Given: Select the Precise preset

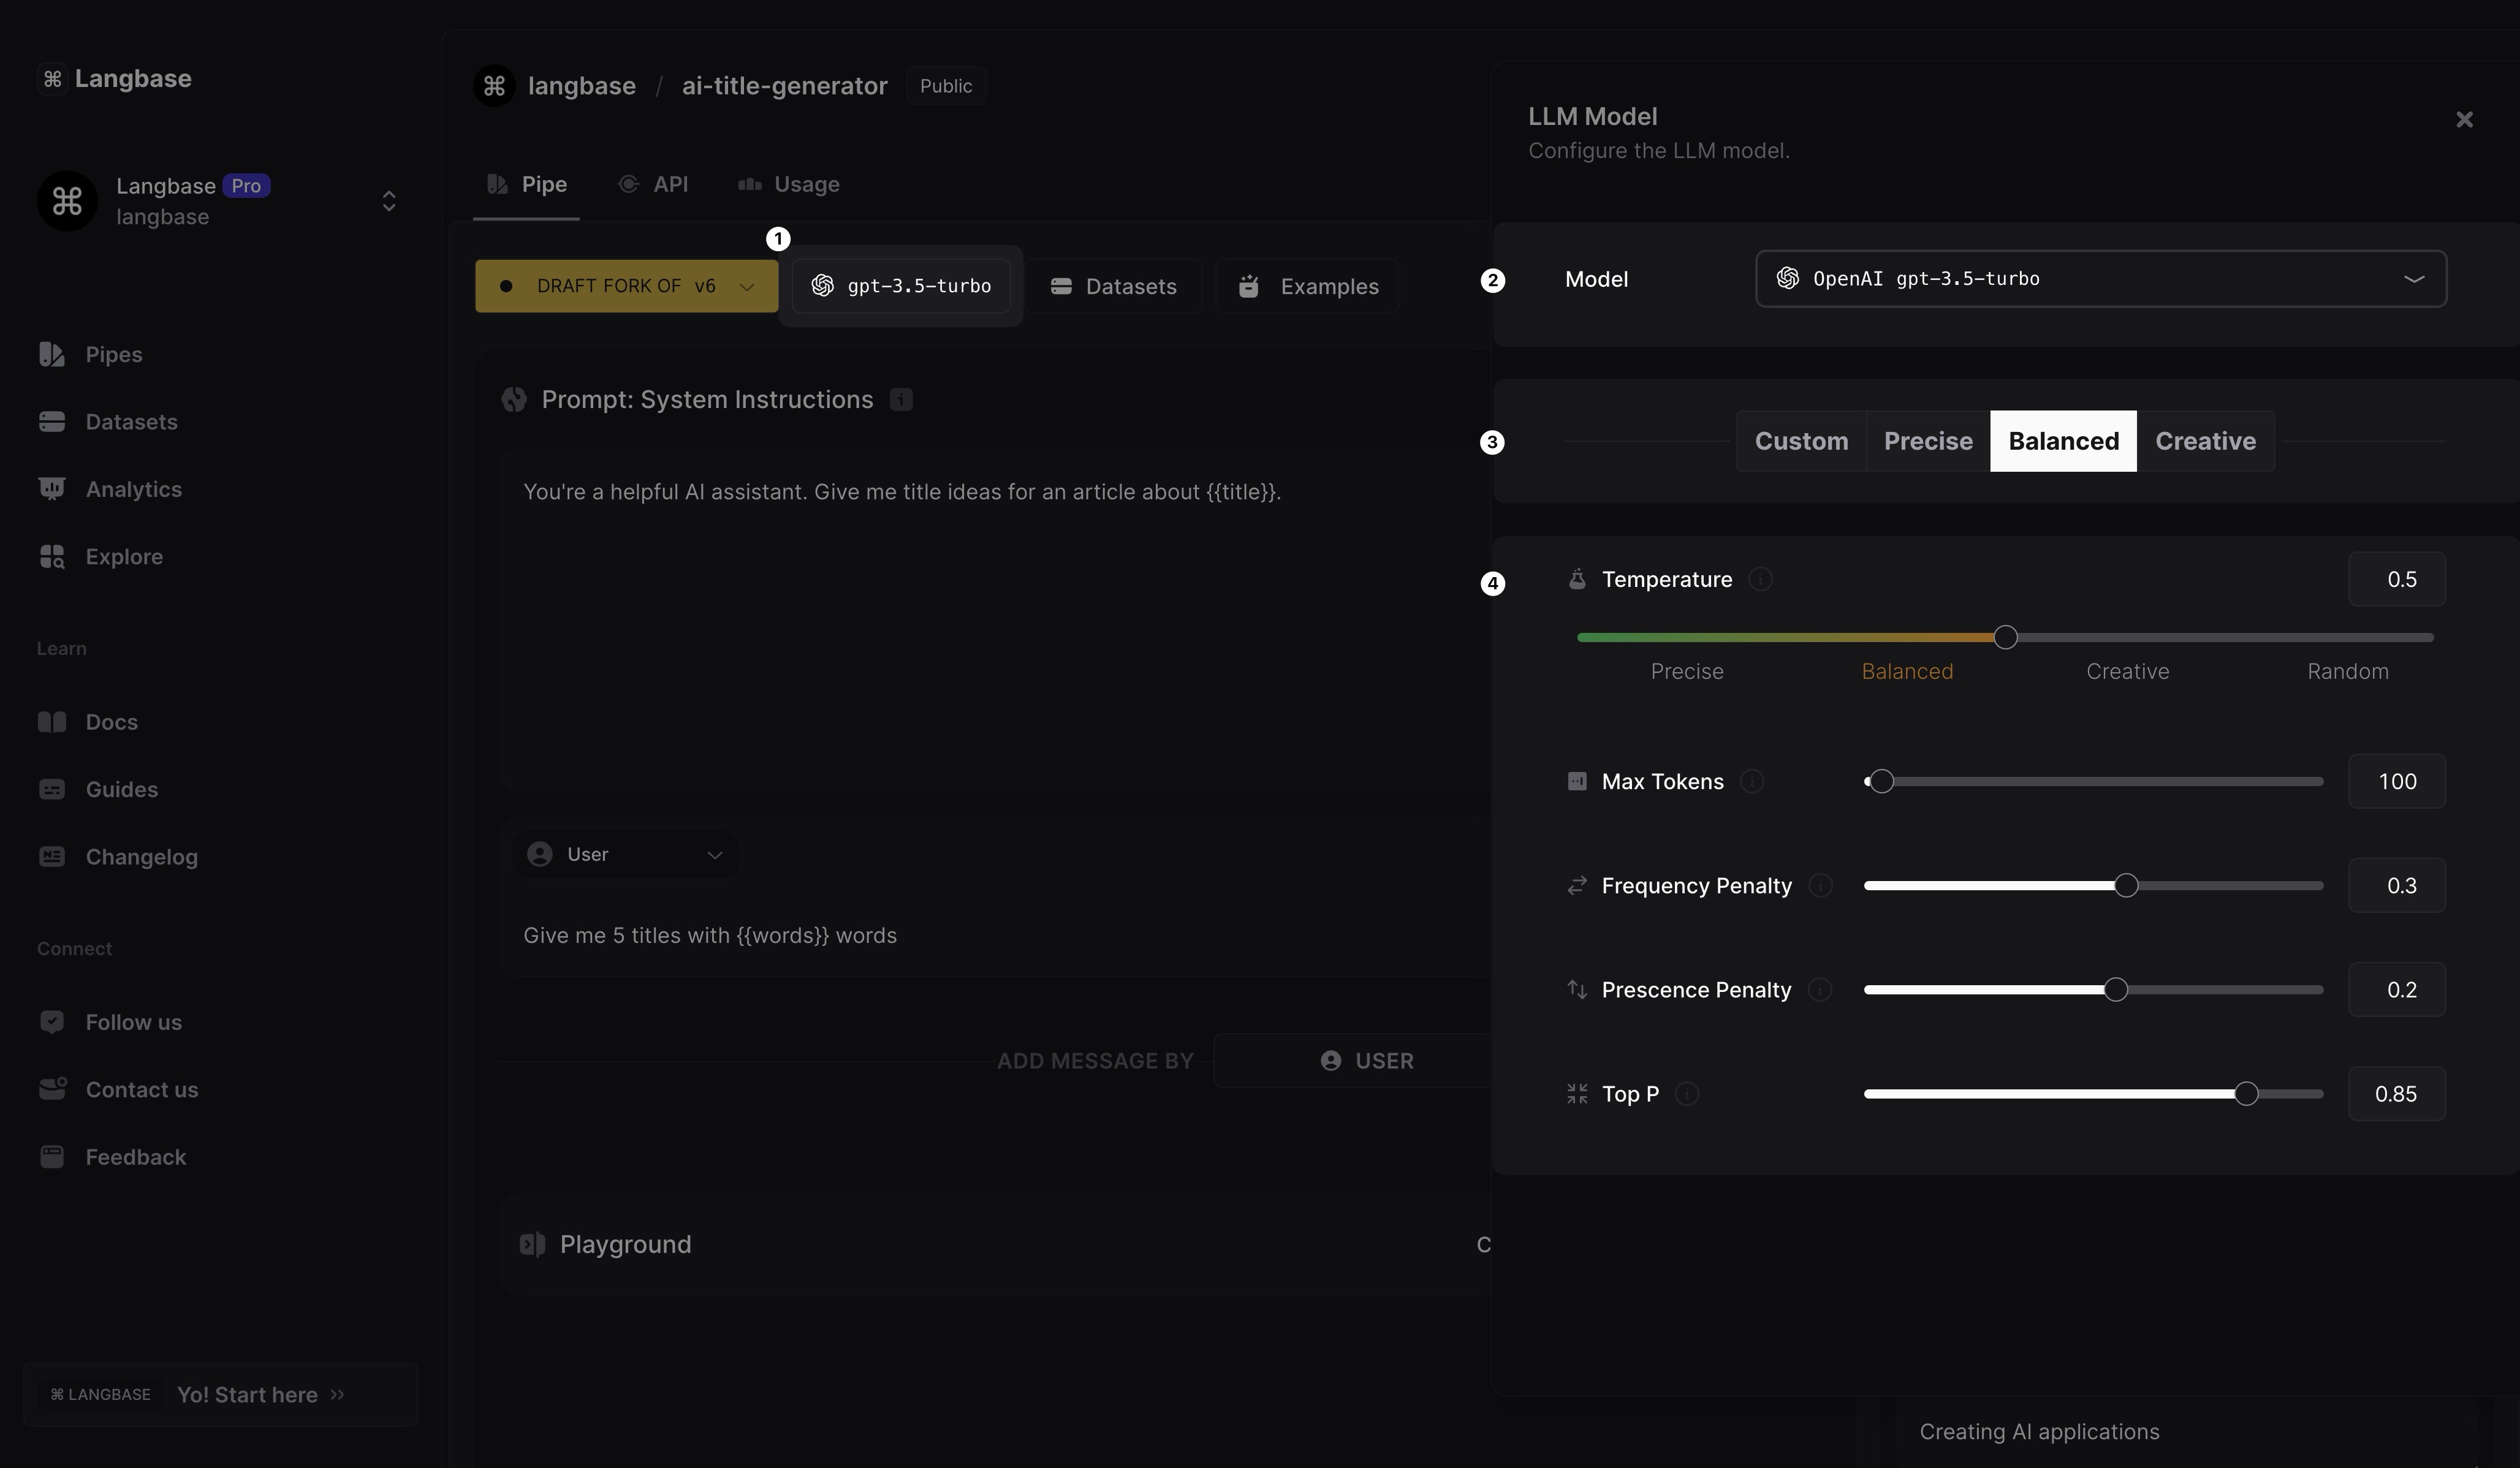Looking at the screenshot, I should [1927, 441].
